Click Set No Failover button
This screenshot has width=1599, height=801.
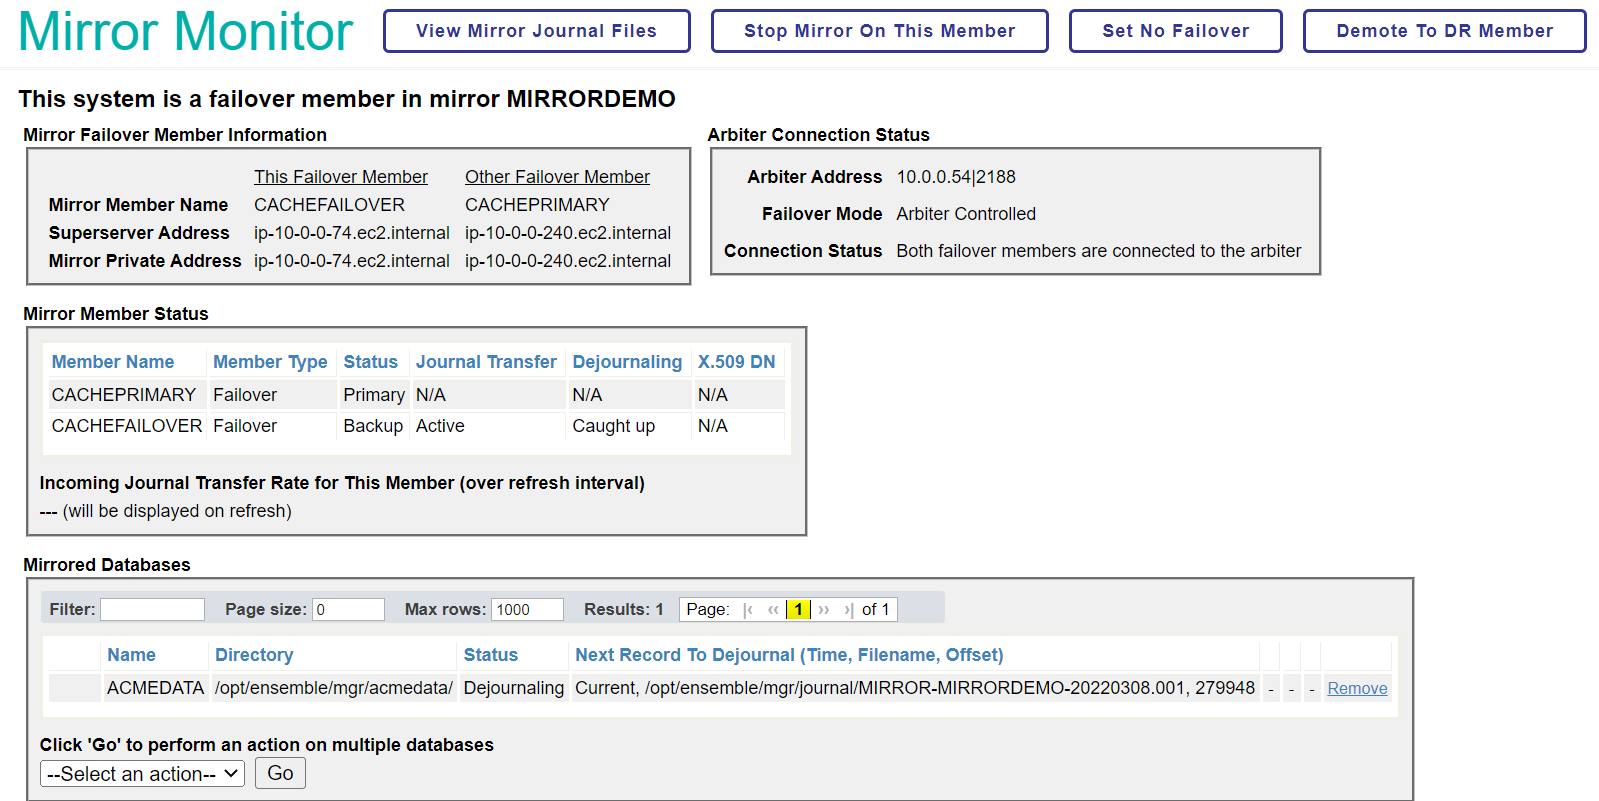(1175, 31)
